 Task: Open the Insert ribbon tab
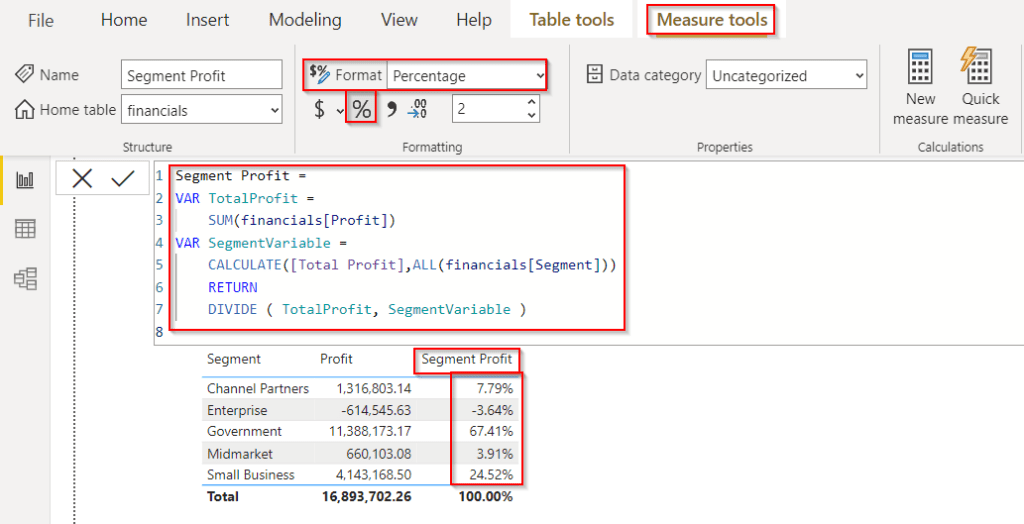(207, 20)
